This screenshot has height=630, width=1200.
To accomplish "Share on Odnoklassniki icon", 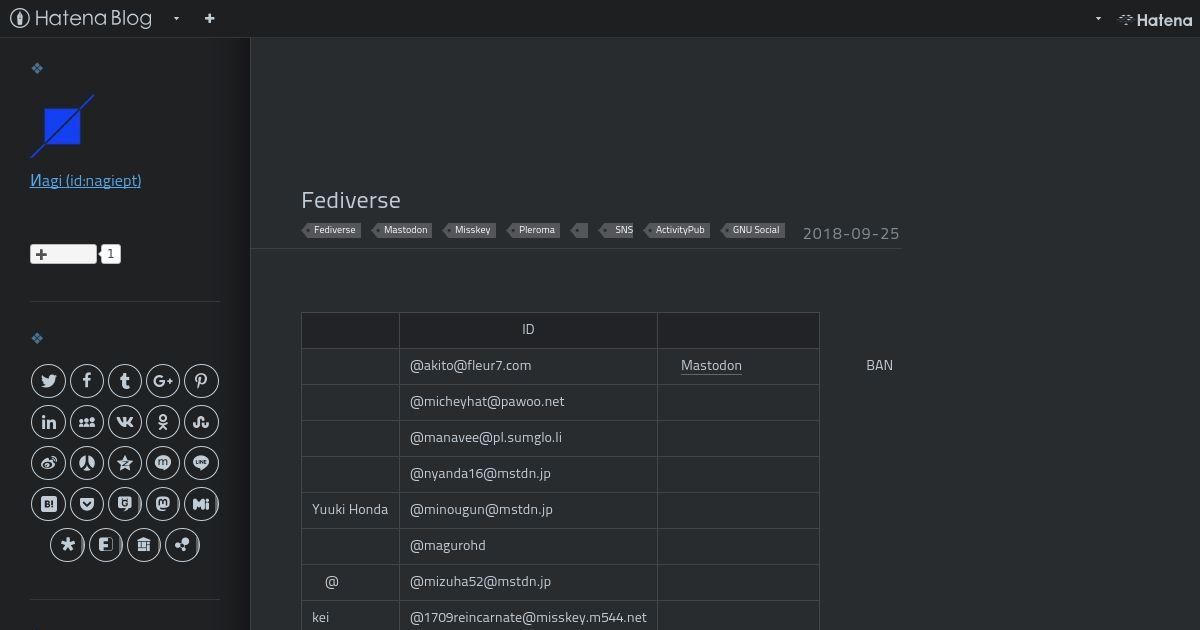I will pyautogui.click(x=163, y=422).
